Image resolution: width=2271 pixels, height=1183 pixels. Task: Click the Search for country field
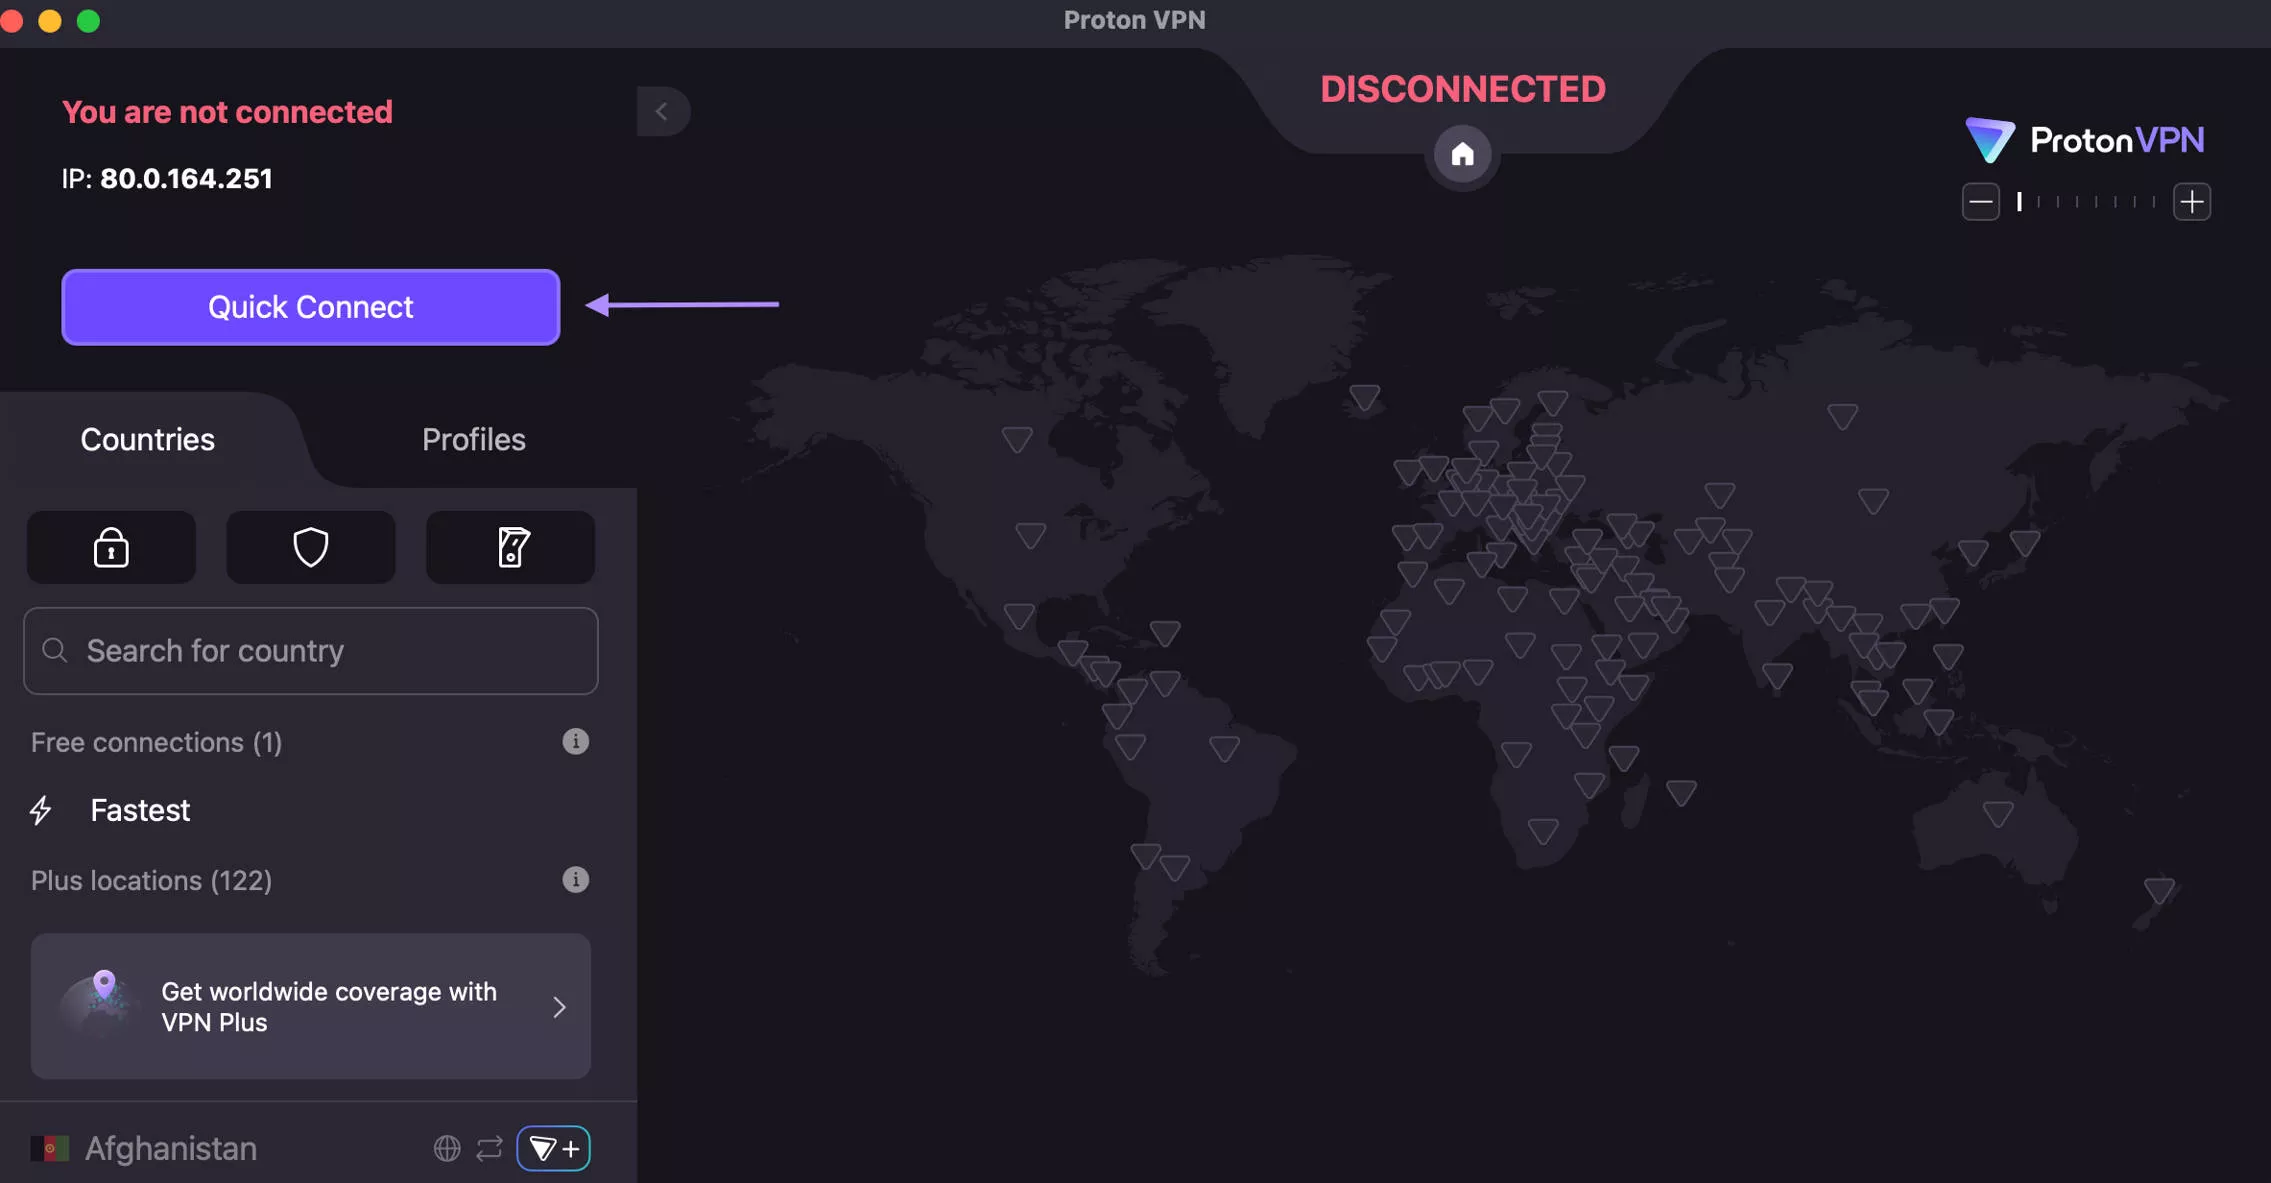[x=311, y=651]
